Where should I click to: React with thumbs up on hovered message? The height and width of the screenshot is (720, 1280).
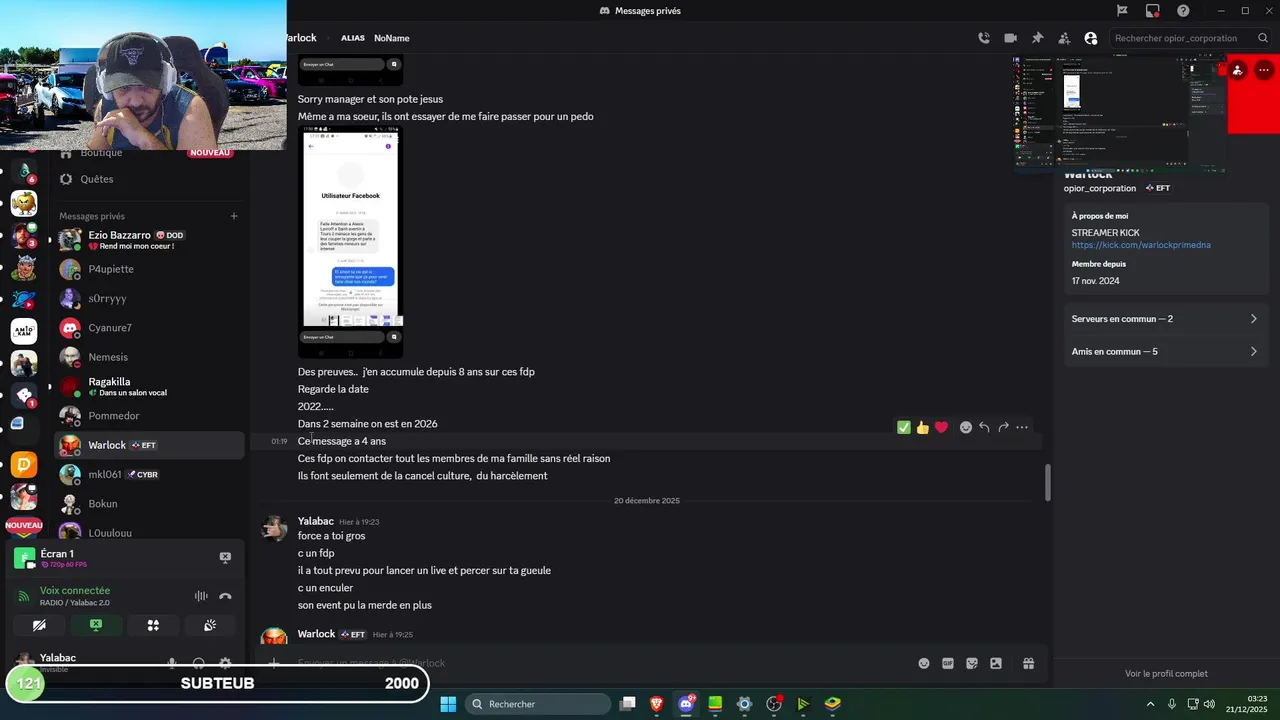pos(922,427)
